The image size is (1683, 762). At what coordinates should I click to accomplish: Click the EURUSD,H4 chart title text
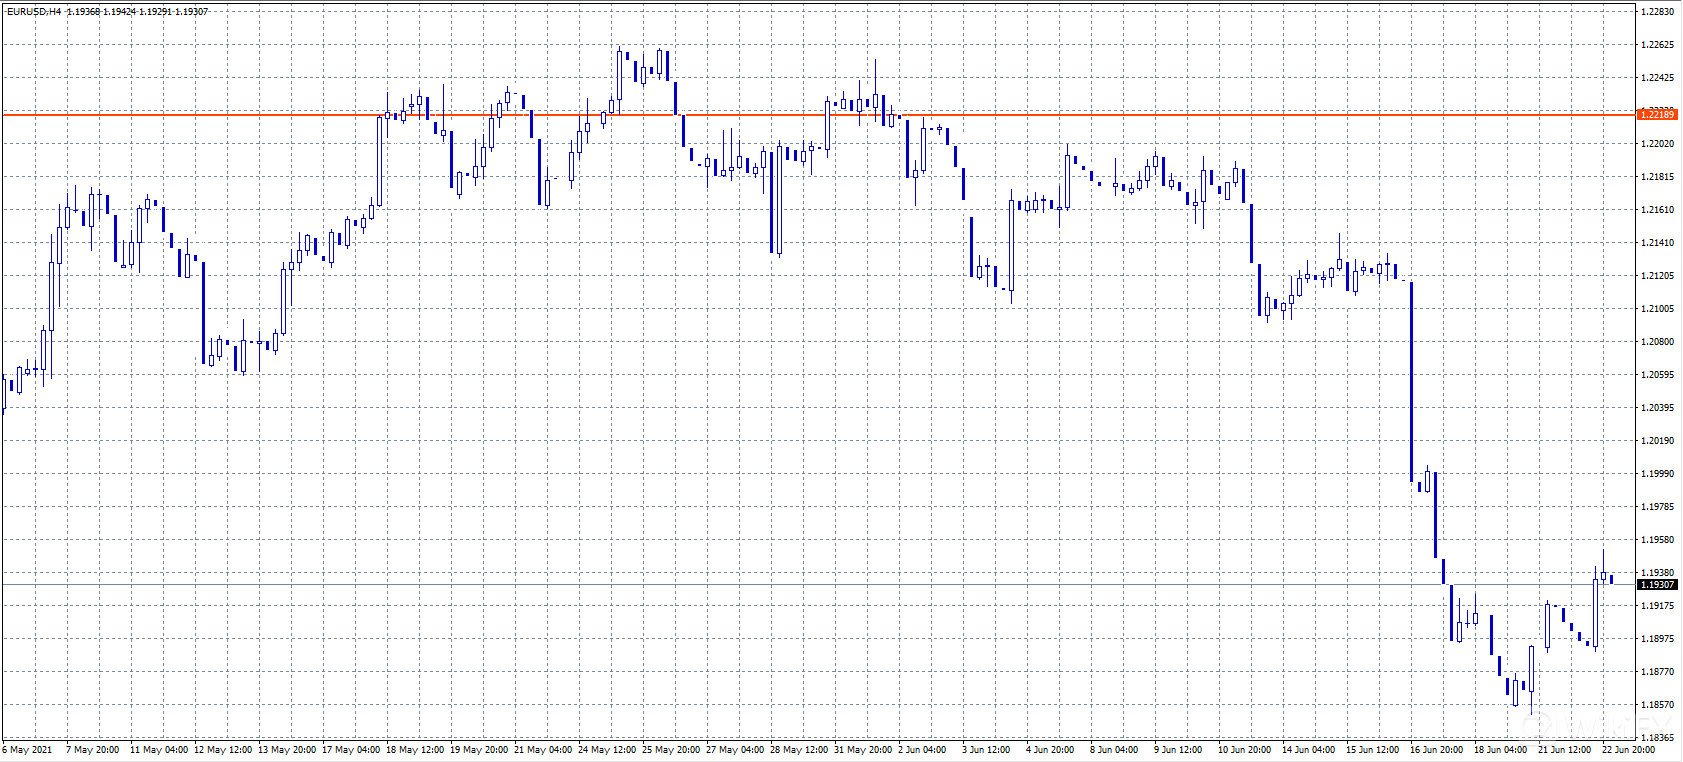pyautogui.click(x=34, y=12)
